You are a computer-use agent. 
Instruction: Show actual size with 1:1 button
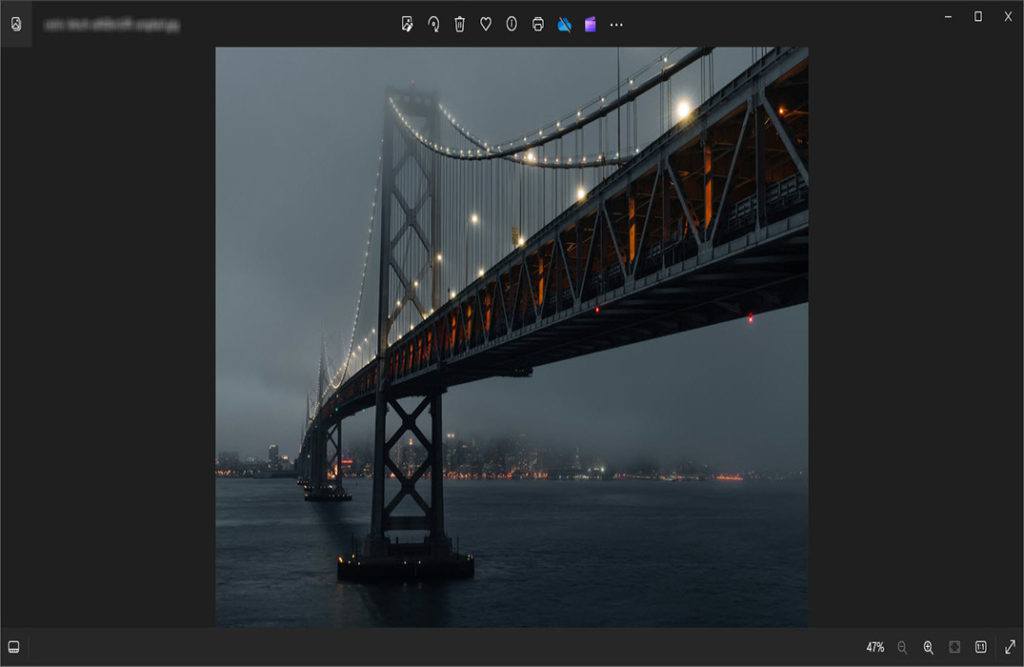(981, 647)
